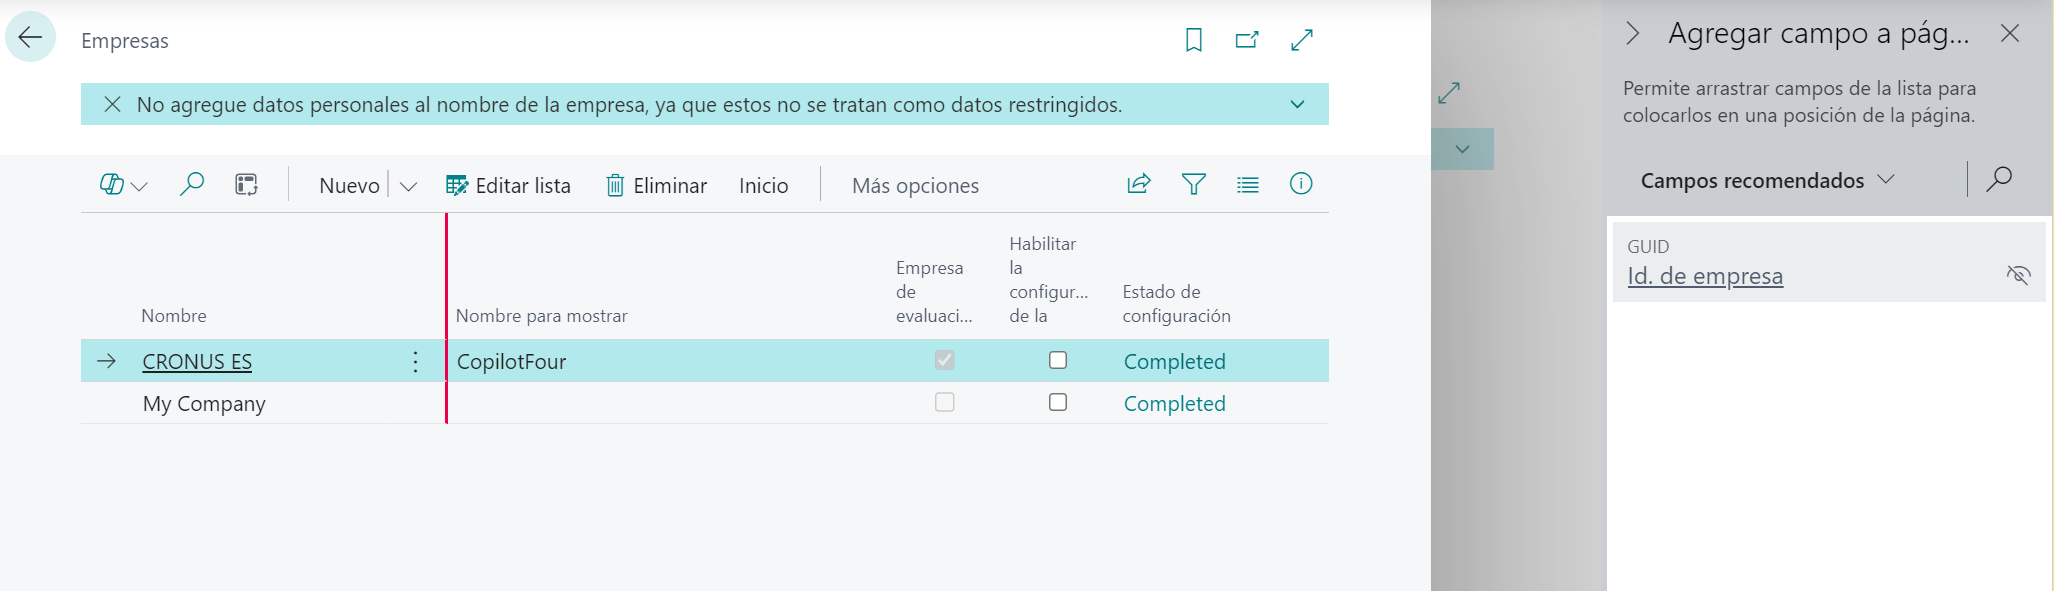
Task: Open the Inicio menu
Action: (763, 186)
